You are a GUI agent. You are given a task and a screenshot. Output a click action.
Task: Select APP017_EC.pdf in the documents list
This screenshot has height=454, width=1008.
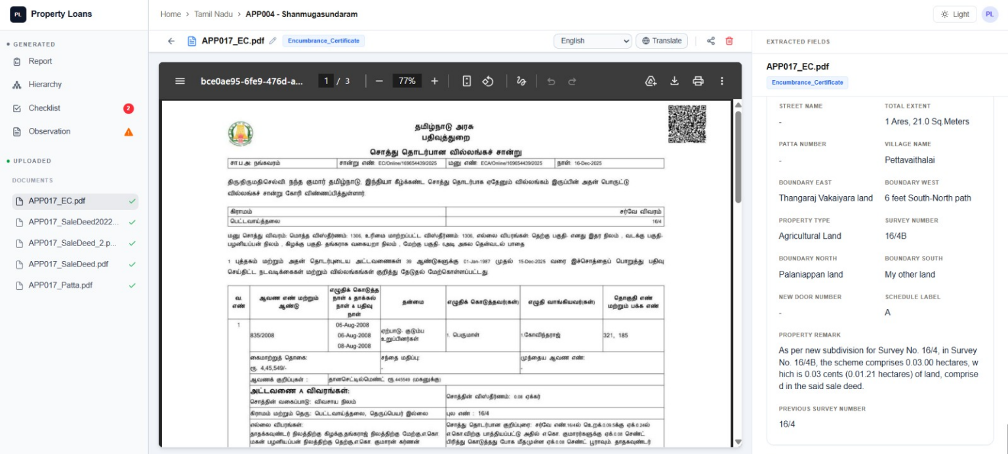(x=75, y=201)
